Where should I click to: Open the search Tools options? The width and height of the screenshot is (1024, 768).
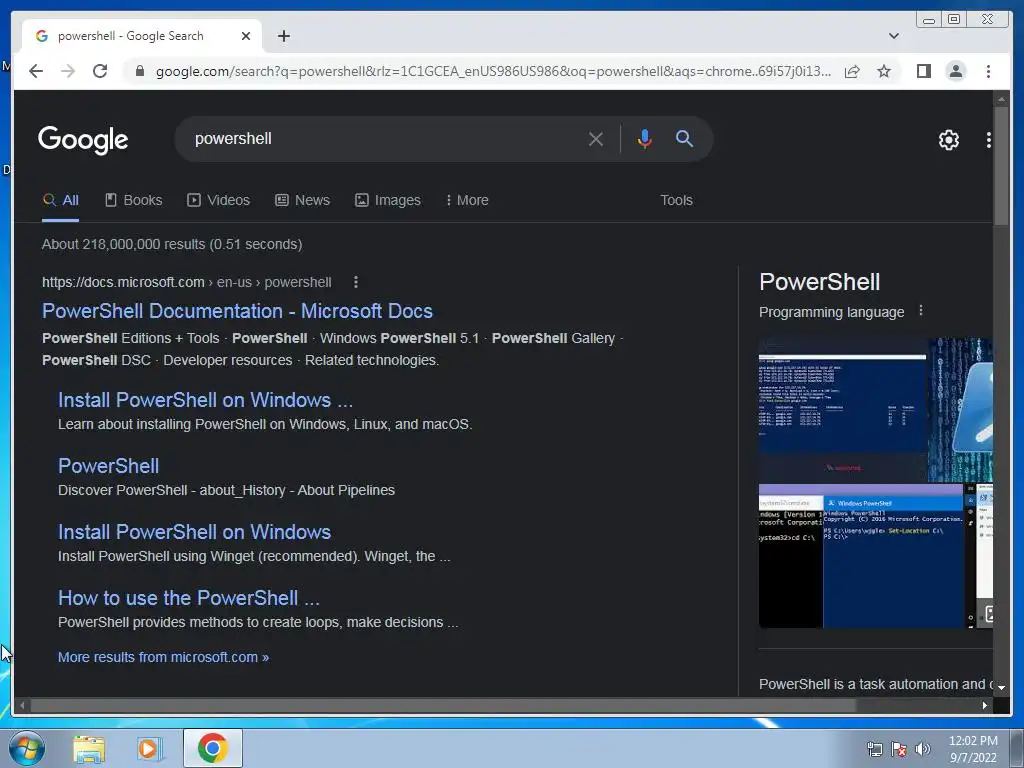676,200
